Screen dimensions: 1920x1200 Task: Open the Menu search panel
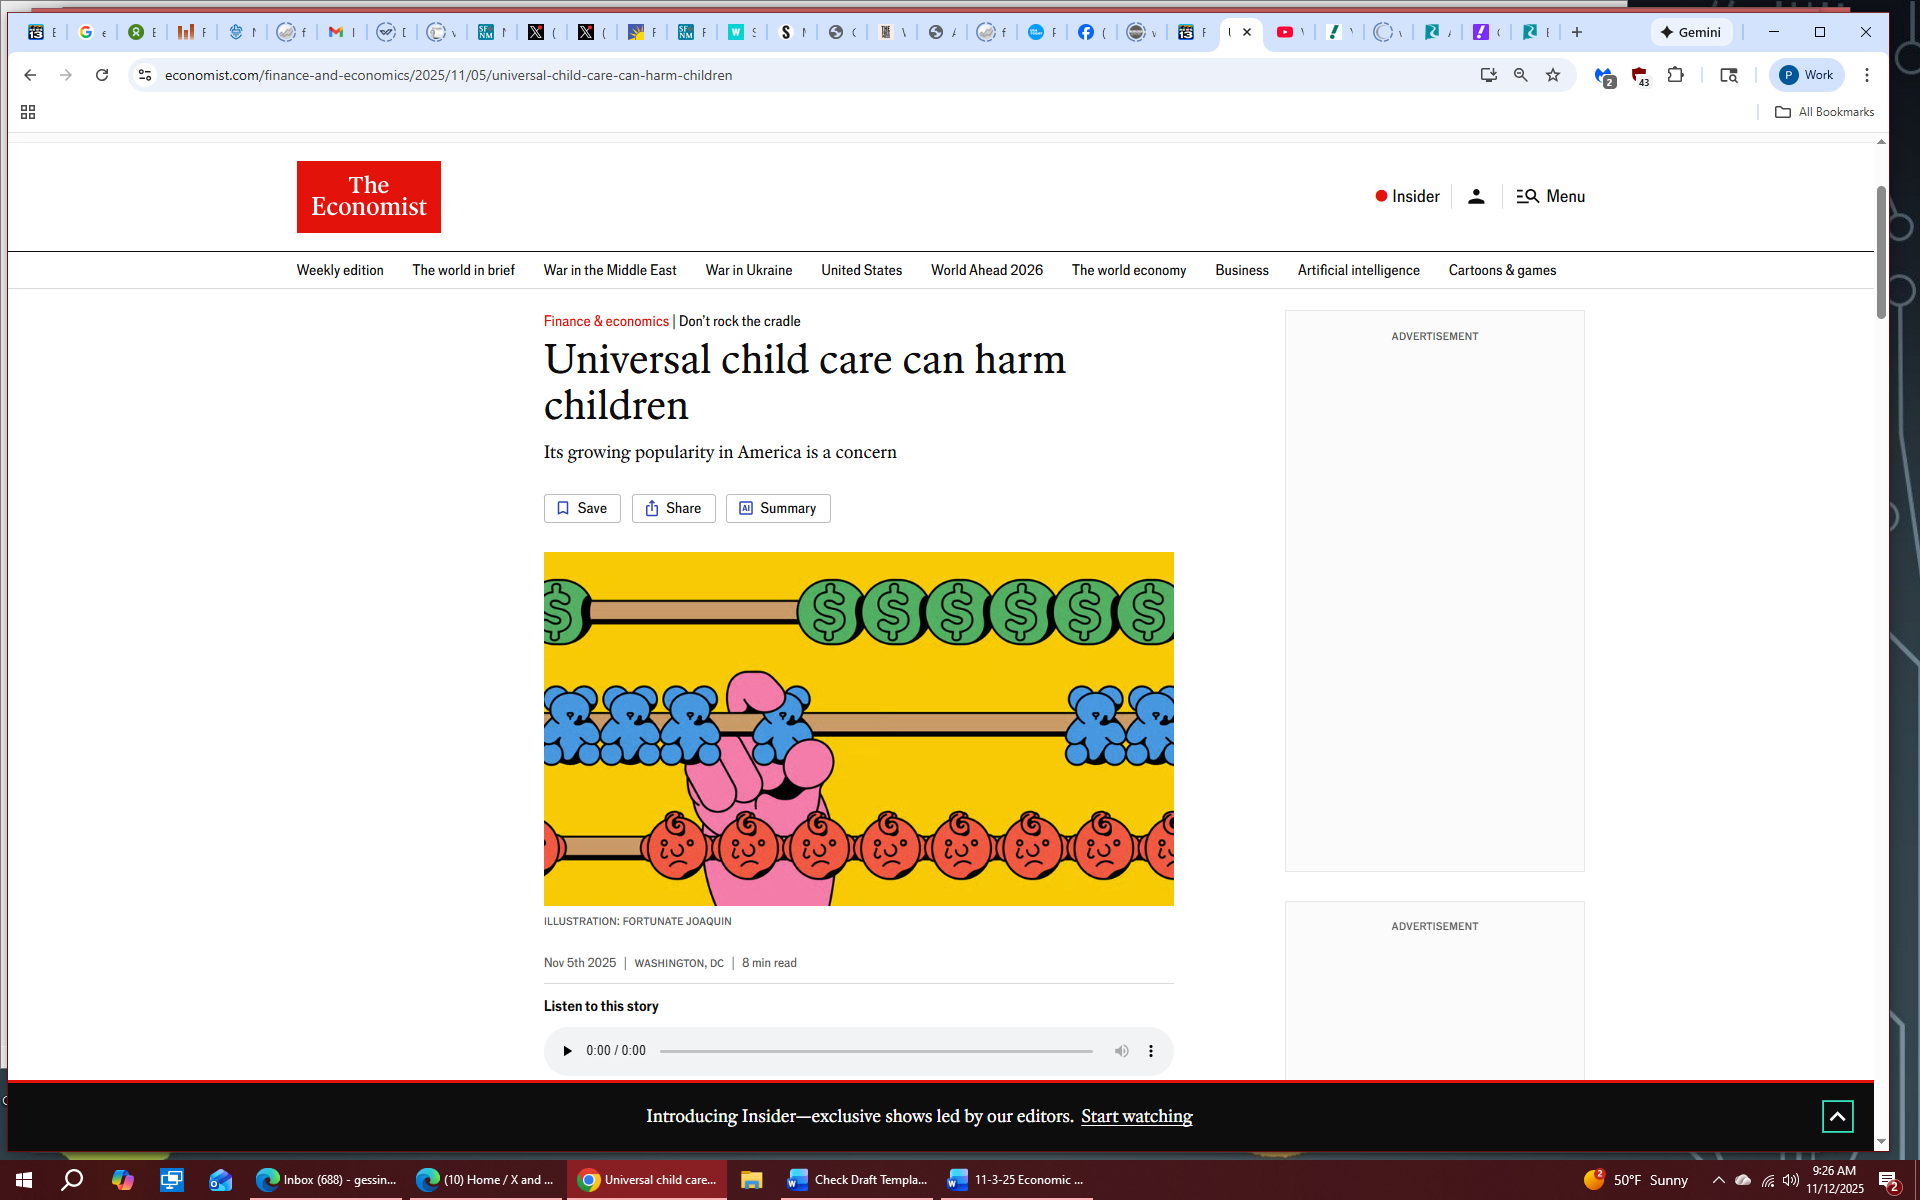pyautogui.click(x=1550, y=197)
